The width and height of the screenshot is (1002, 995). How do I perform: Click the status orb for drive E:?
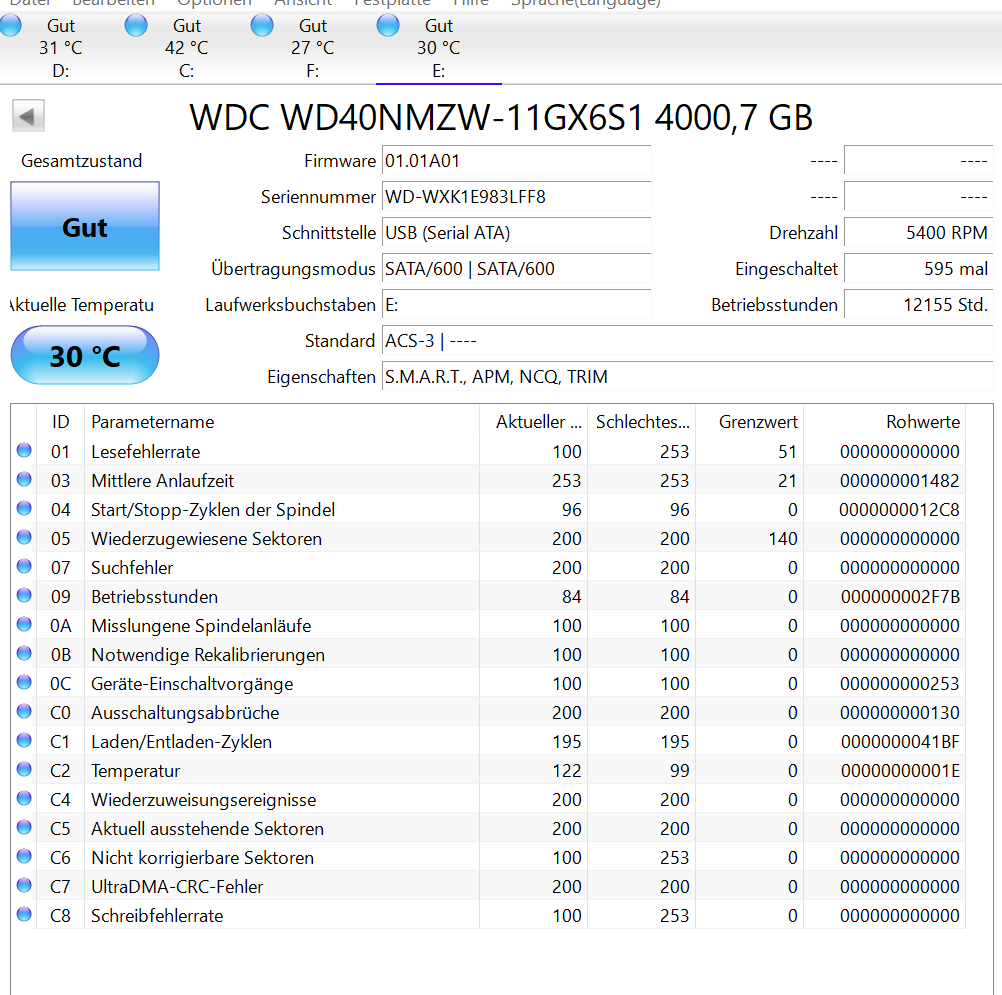tap(387, 26)
